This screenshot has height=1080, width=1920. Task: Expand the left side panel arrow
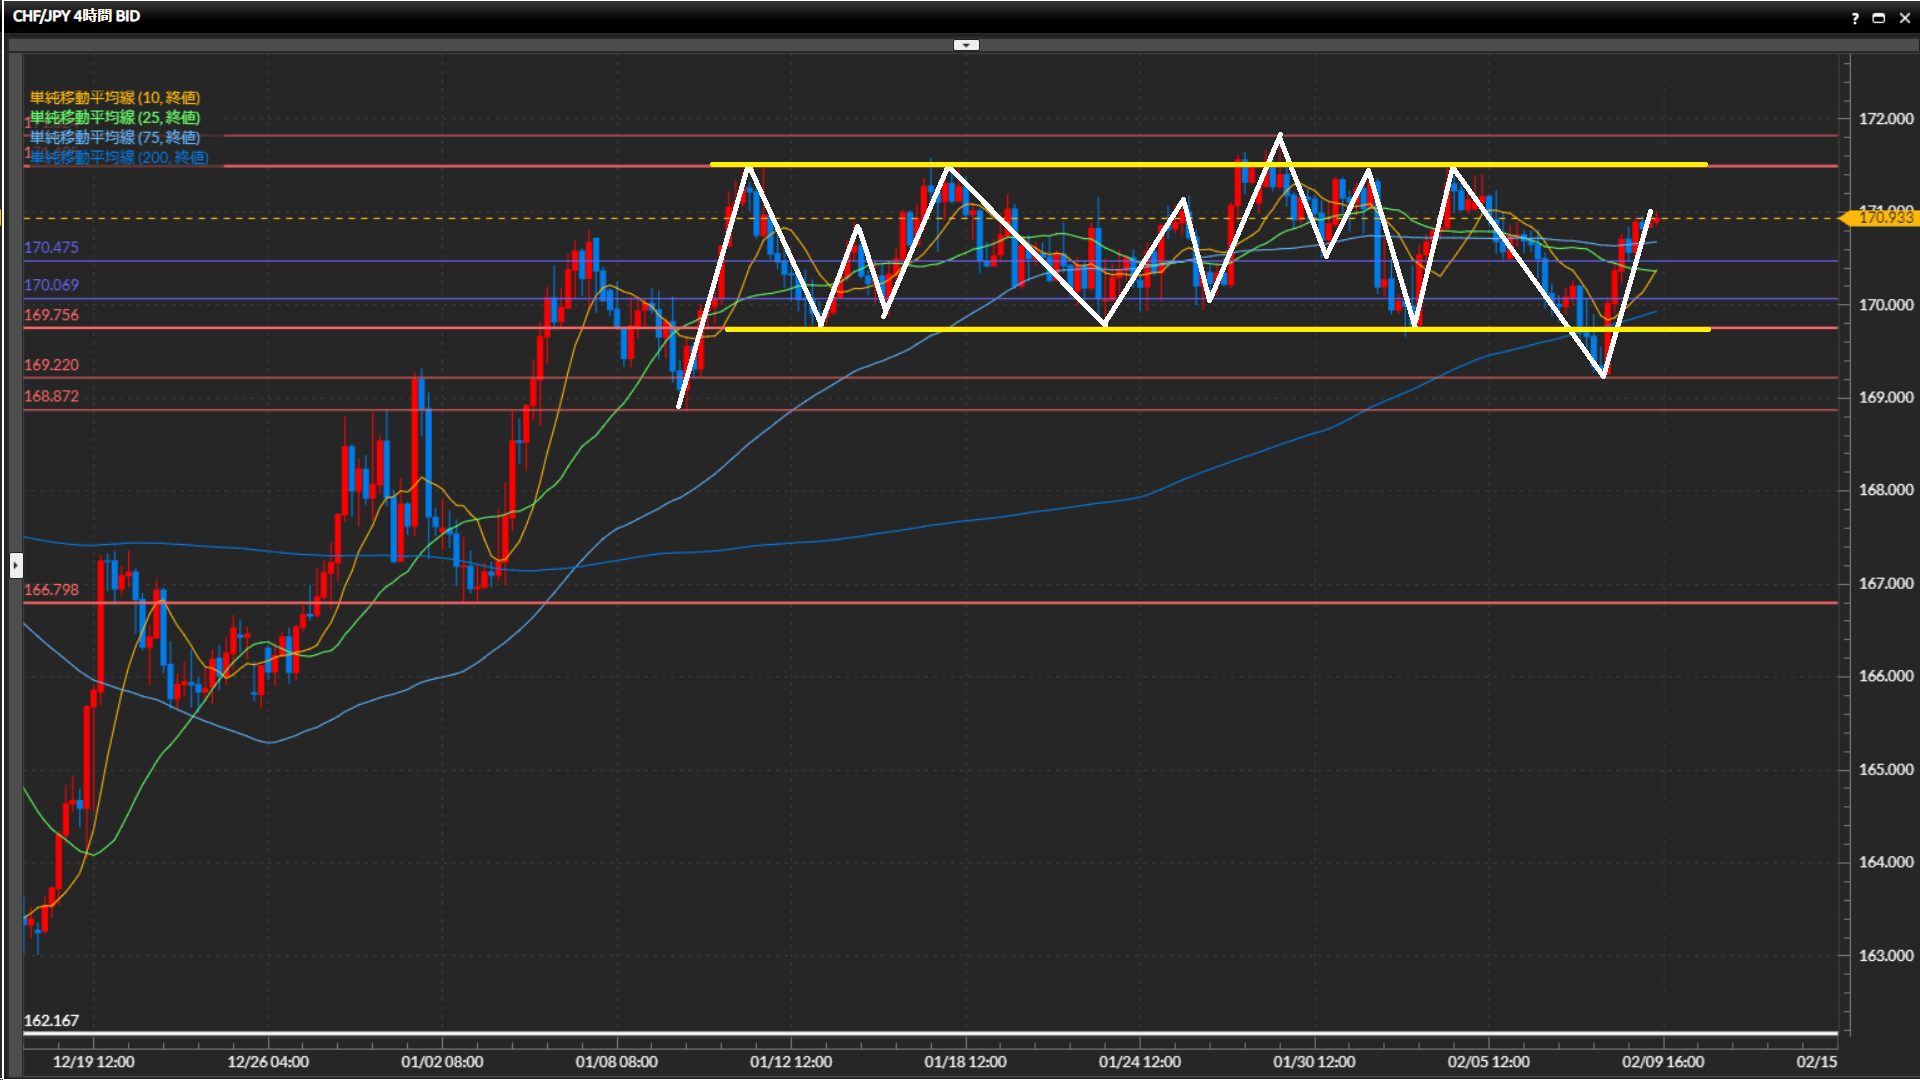[x=16, y=566]
